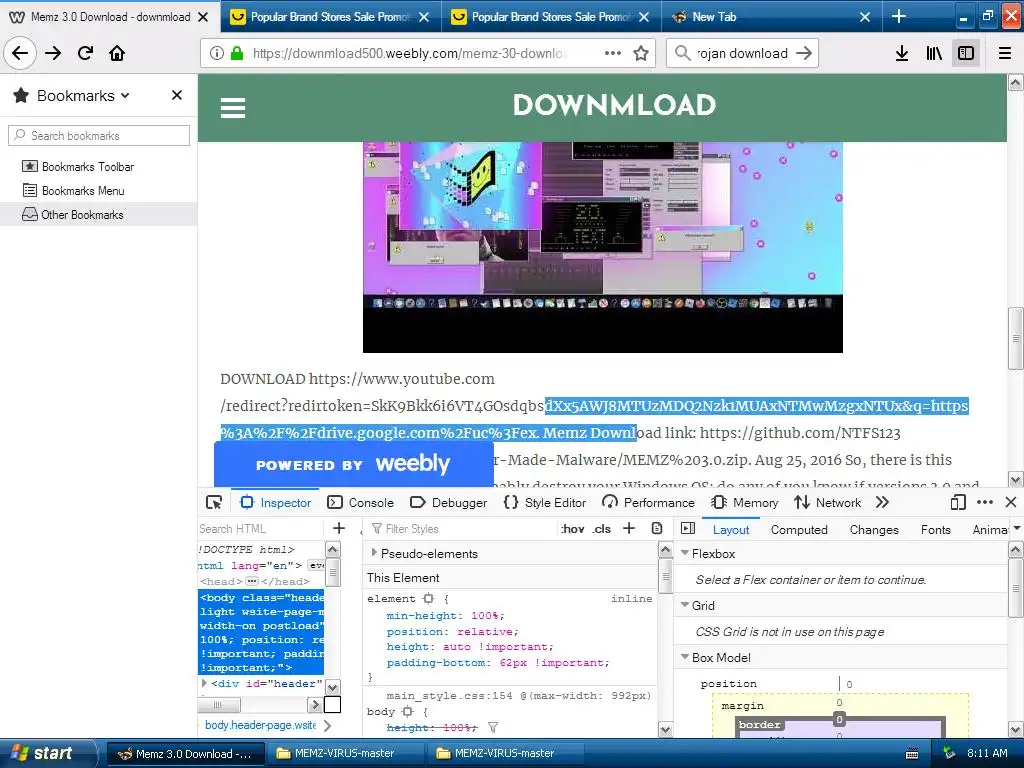Select the Changes sidebar tab

point(874,530)
